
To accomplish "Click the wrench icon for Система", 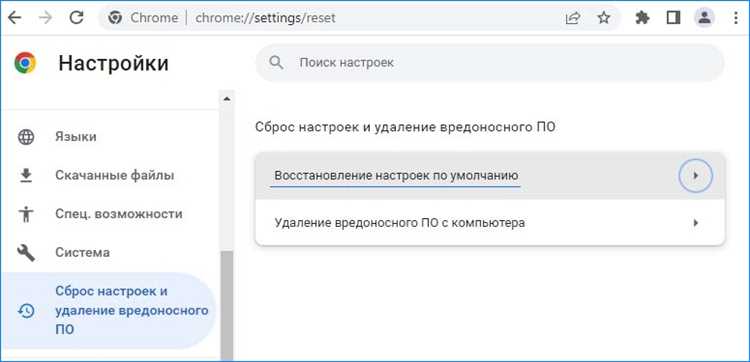I will (26, 252).
